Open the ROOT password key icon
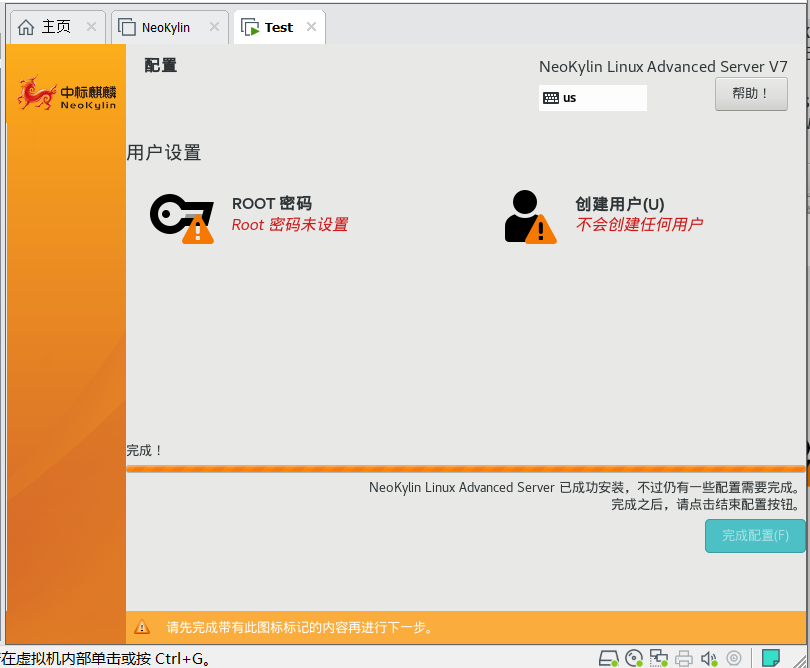The height and width of the screenshot is (668, 810). coord(182,218)
